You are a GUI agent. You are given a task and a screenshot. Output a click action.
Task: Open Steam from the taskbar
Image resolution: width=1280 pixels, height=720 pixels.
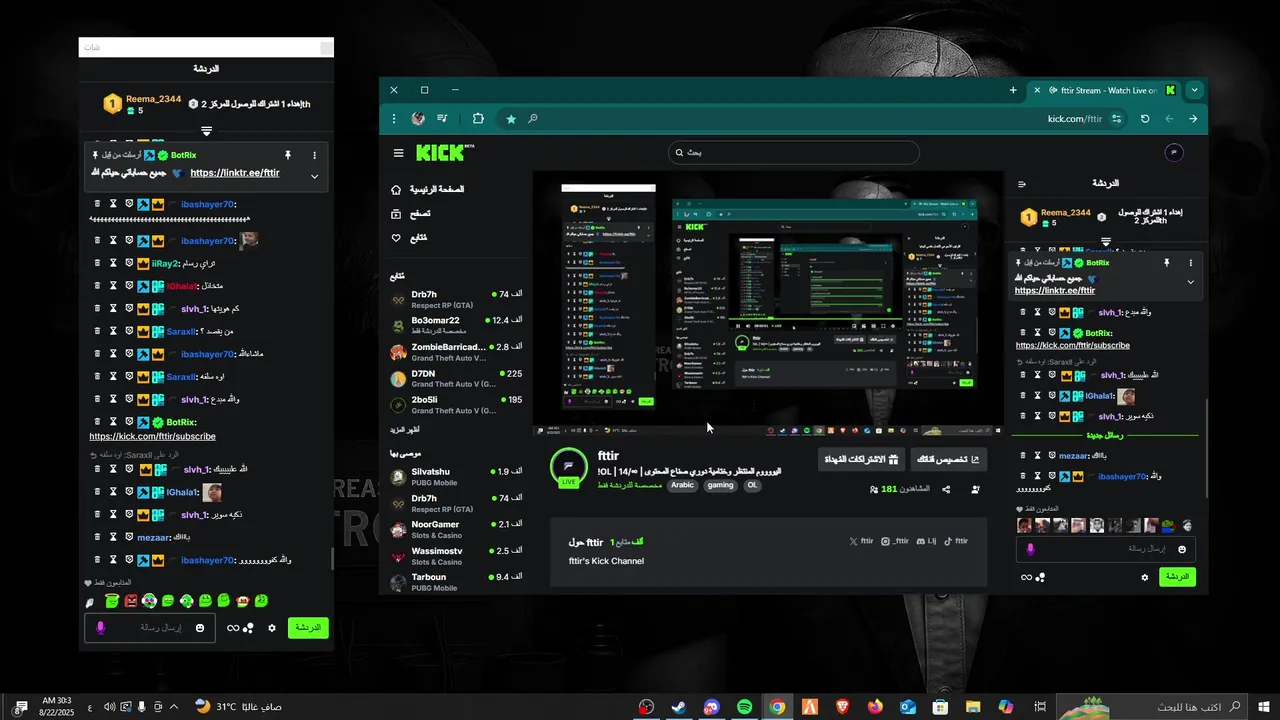(x=678, y=707)
